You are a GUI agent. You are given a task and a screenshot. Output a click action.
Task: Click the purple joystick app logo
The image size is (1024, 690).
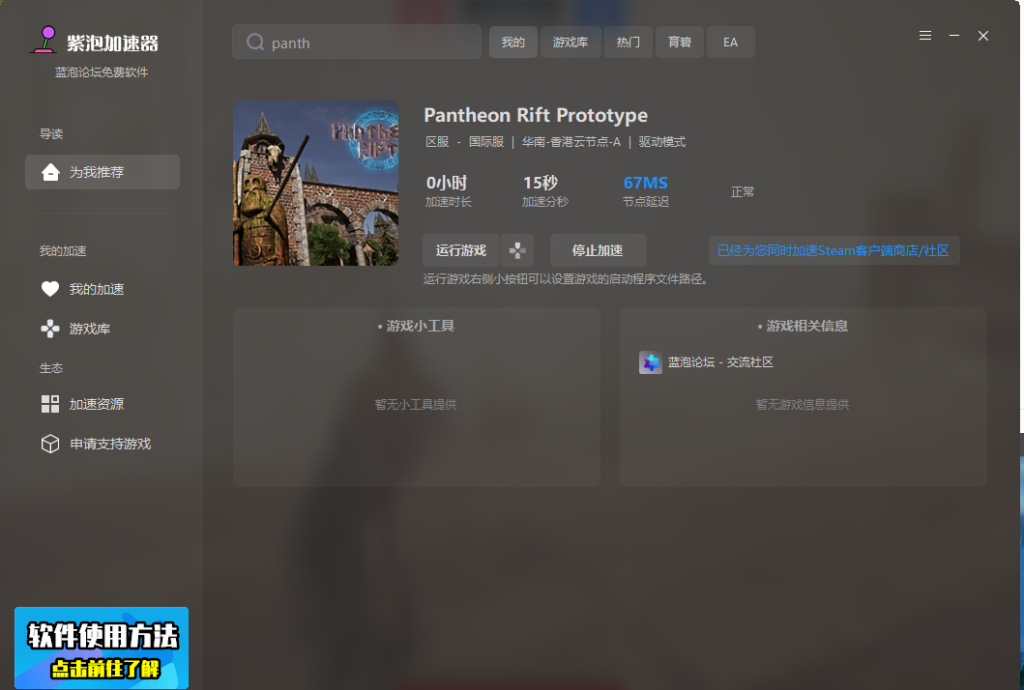click(x=44, y=39)
